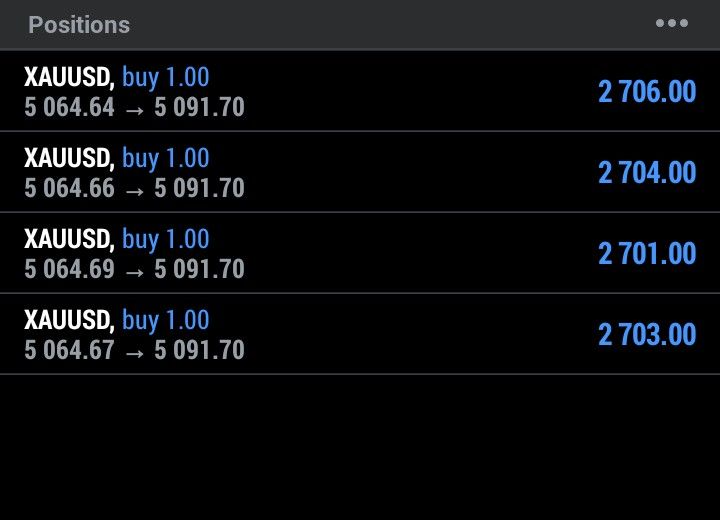Screen dimensions: 720x520
Task: Select the 5 064.67 entry price
Action: [69, 350]
